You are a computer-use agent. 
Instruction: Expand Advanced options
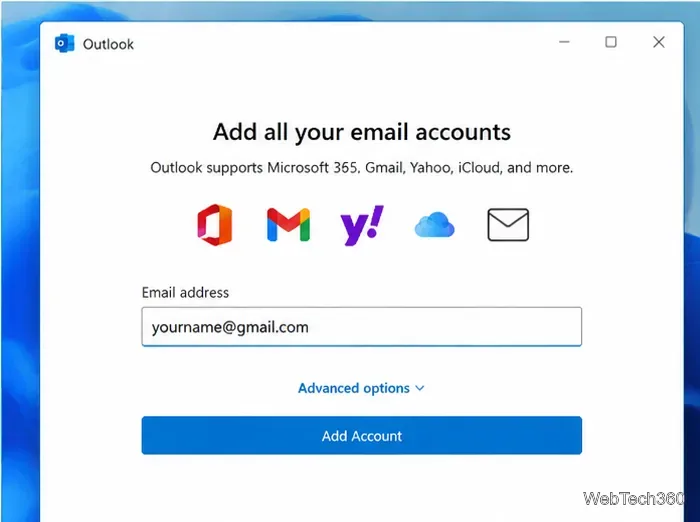point(361,388)
